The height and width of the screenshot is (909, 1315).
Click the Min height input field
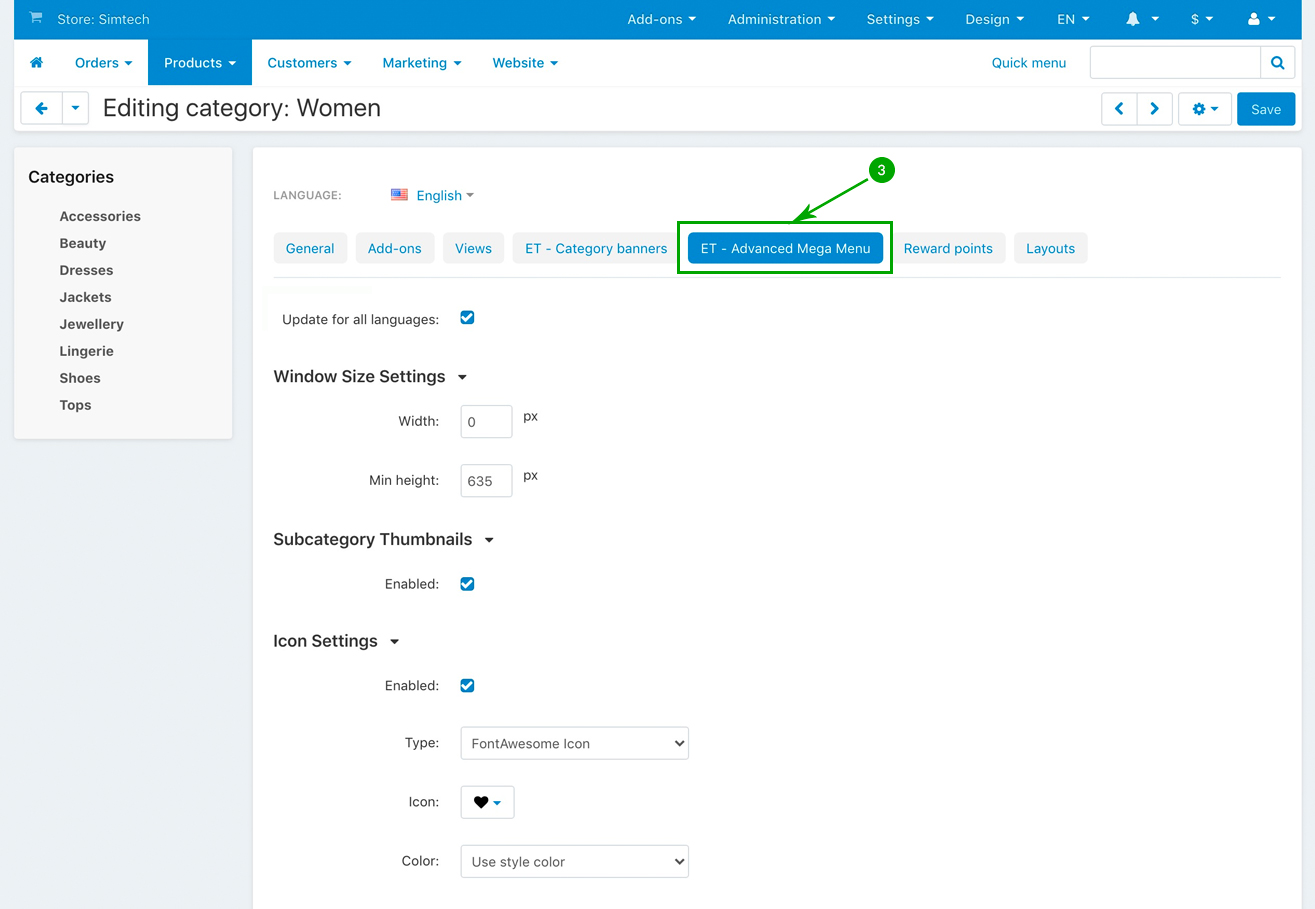[486, 481]
